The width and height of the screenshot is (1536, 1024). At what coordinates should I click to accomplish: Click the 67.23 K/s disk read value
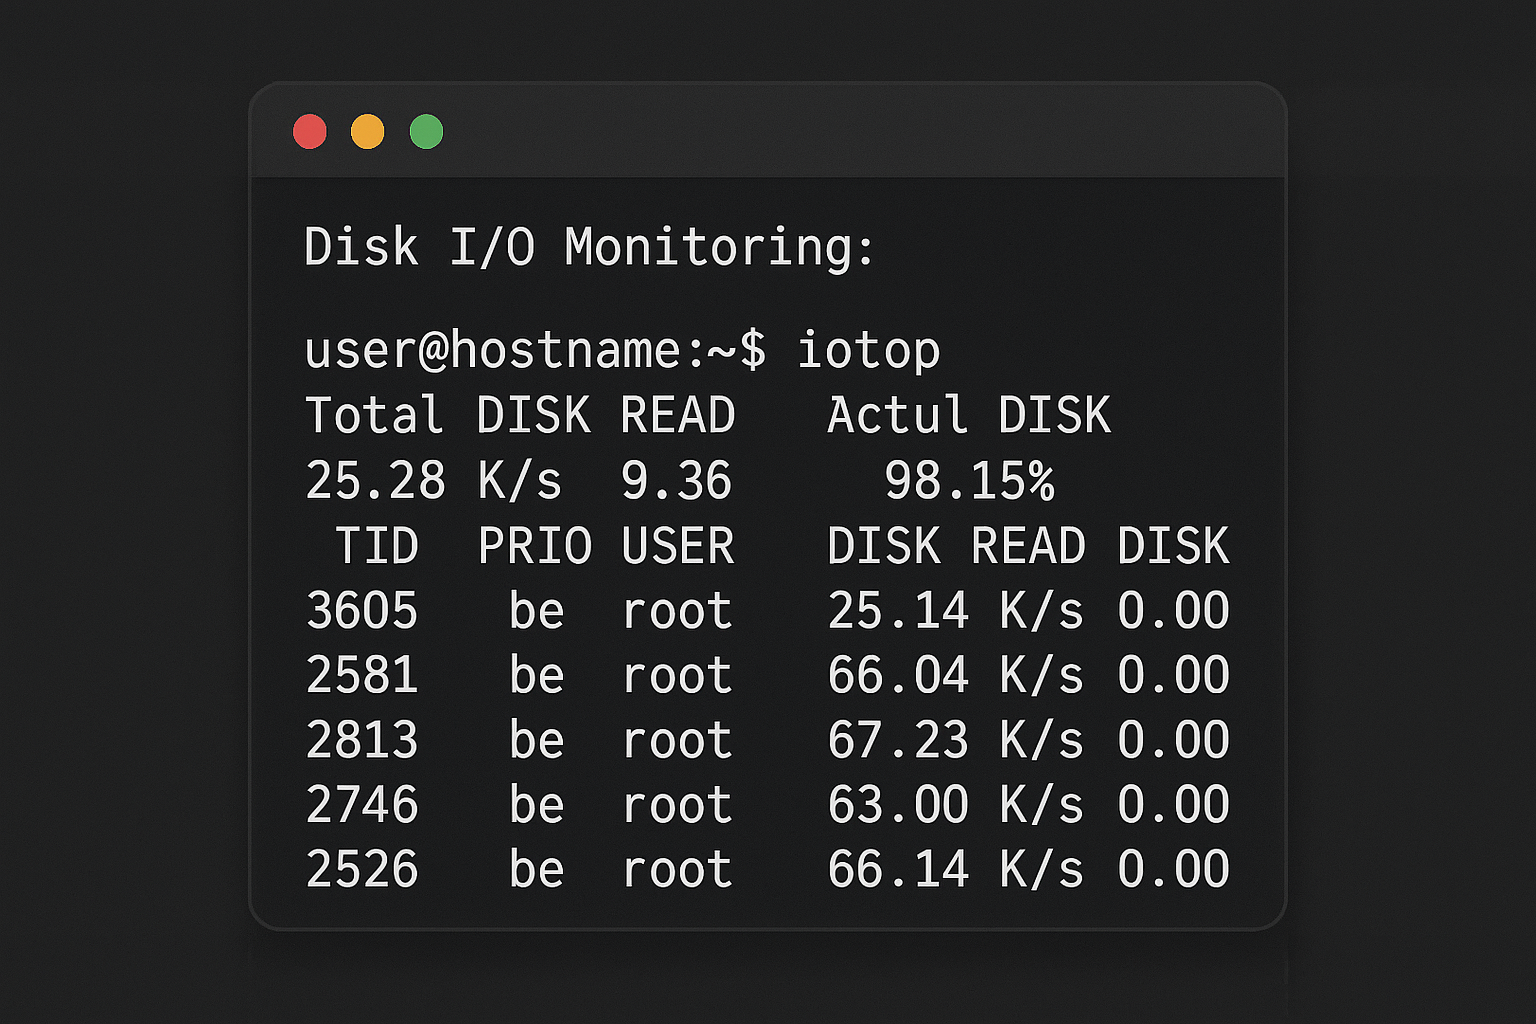click(955, 741)
